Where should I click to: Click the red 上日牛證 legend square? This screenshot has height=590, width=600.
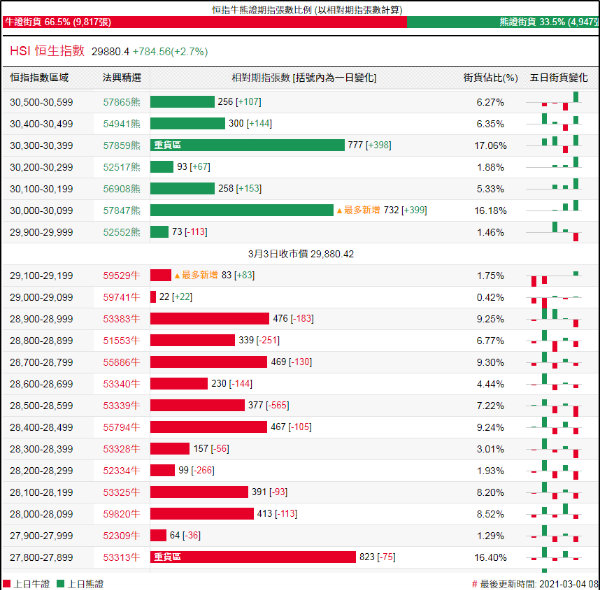click(7, 584)
